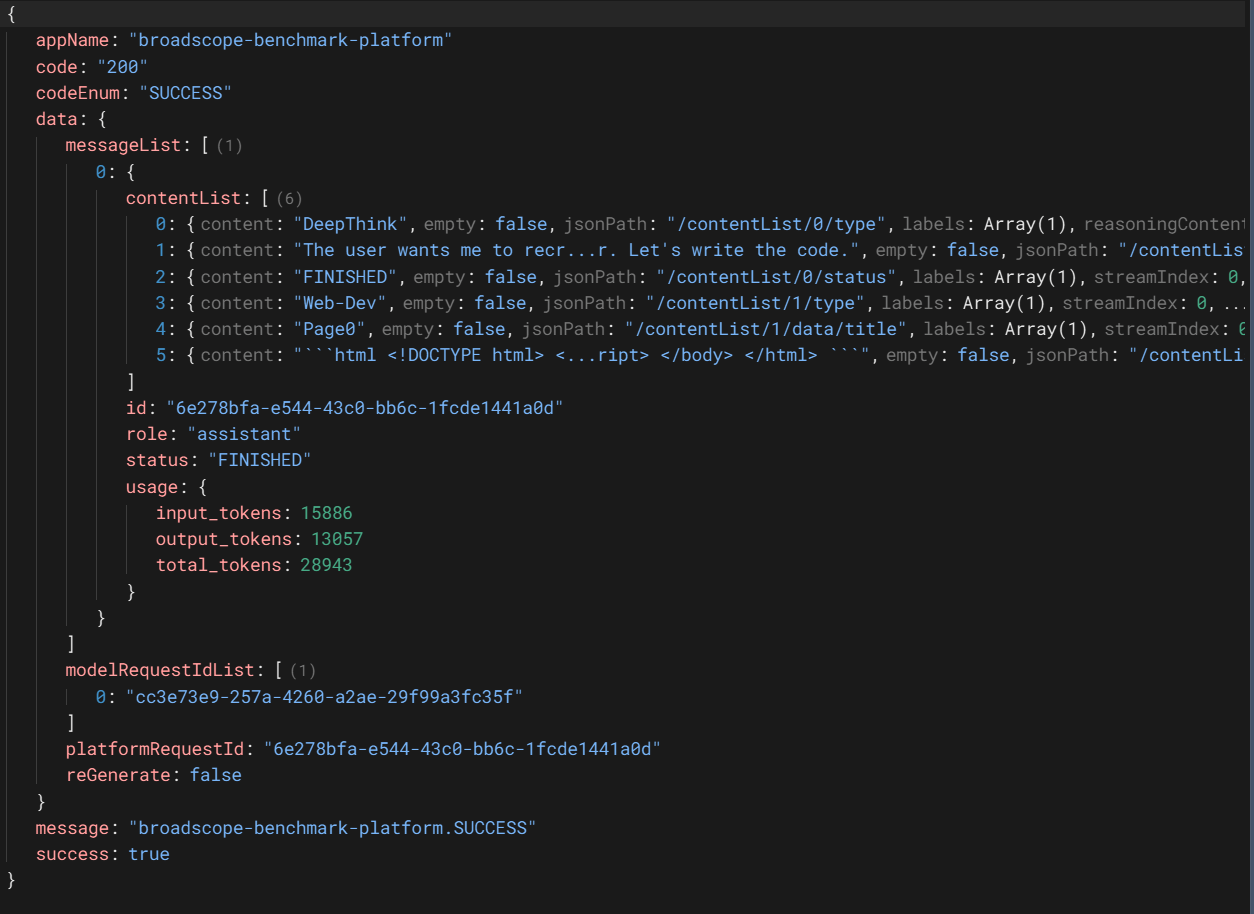The image size is (1254, 914).
Task: Click the total_tokens value 28943
Action: (x=326, y=565)
